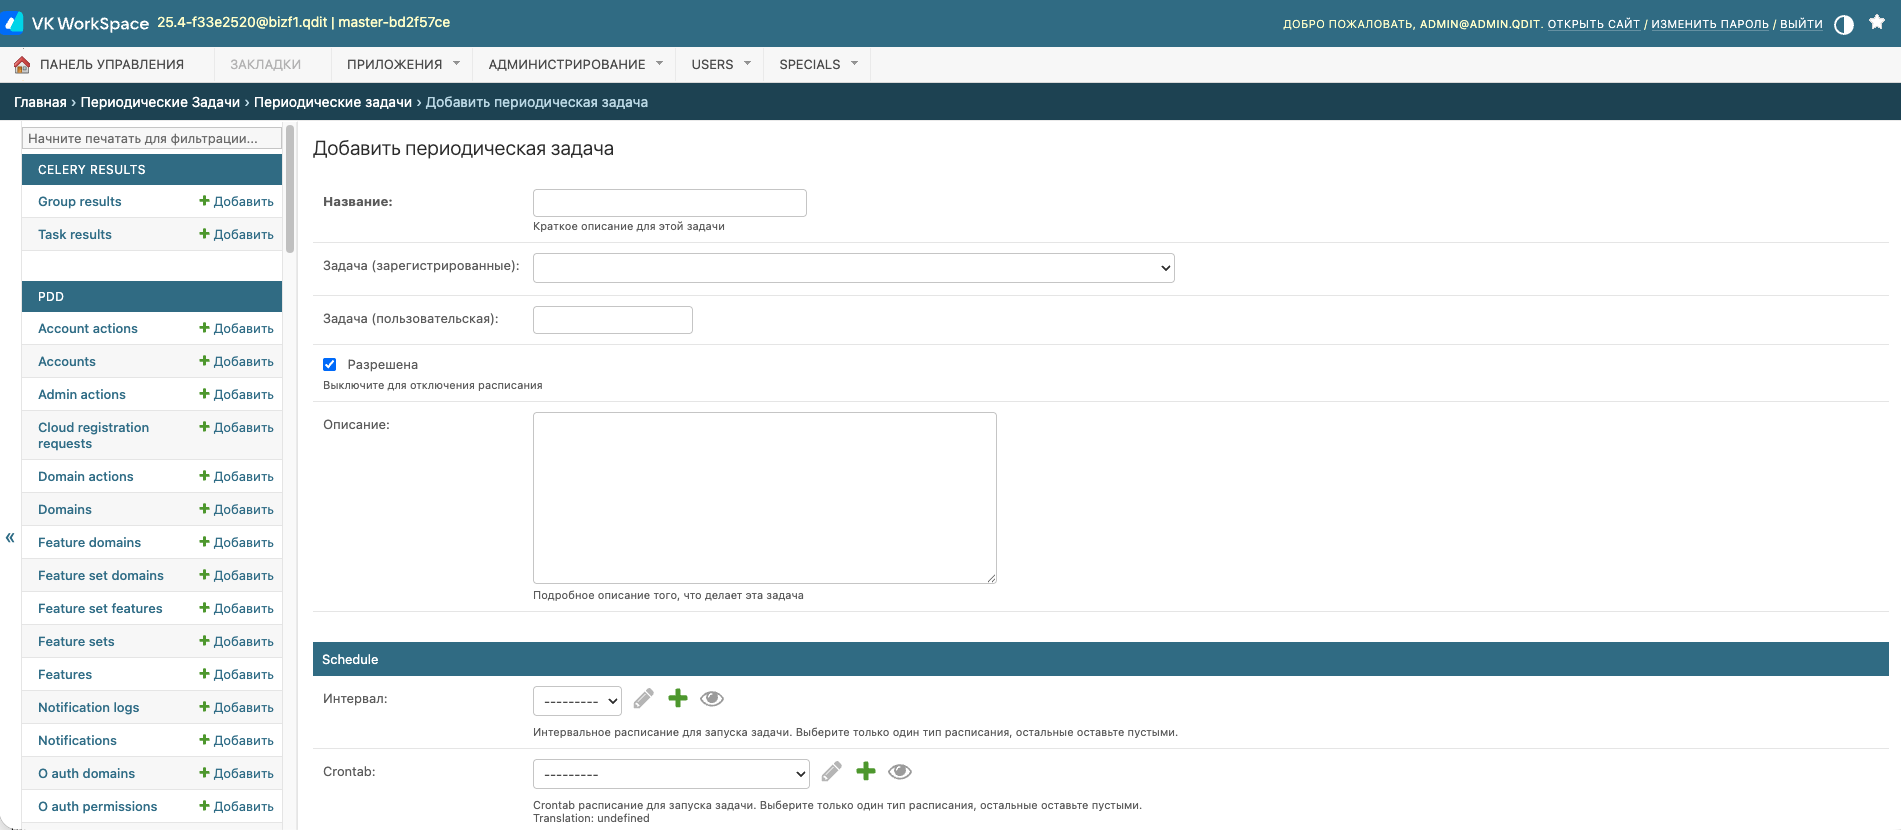This screenshot has height=830, width=1901.
Task: Click the Главная breadcrumb link
Action: click(x=40, y=102)
